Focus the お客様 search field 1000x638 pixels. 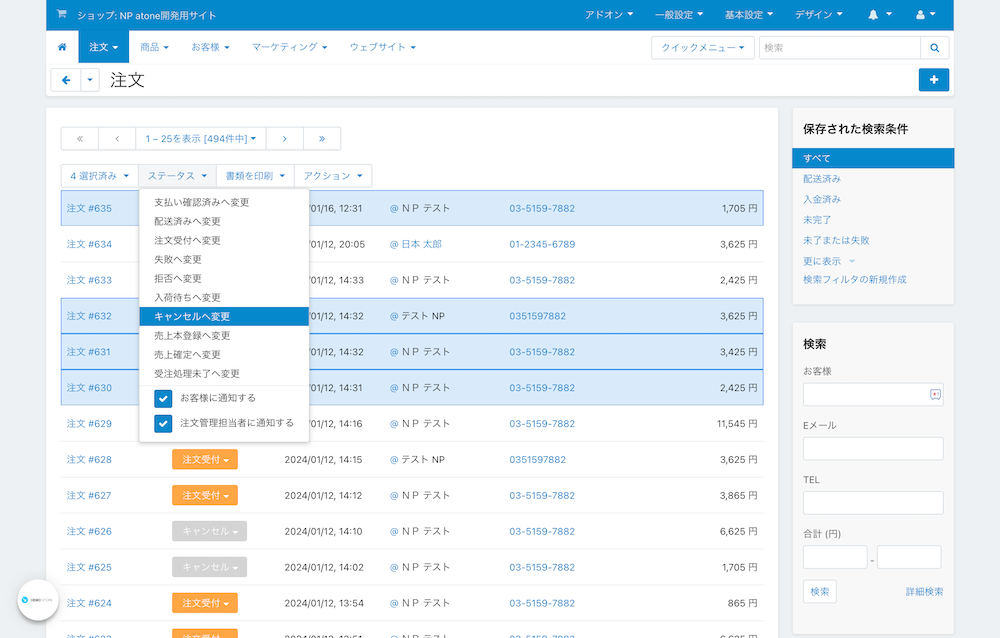(x=873, y=394)
